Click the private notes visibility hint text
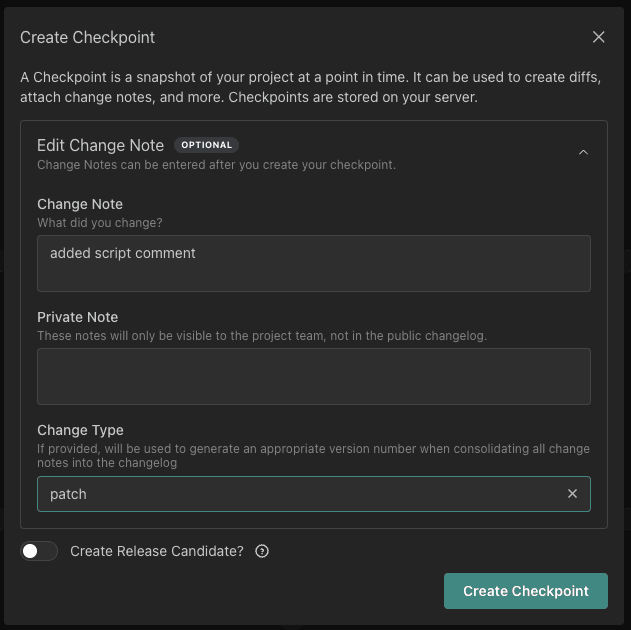Screen dimensions: 631x630 (x=261, y=336)
